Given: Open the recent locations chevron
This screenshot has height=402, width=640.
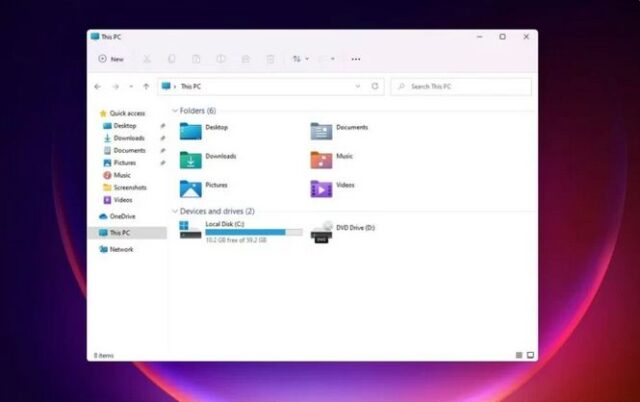Looking at the screenshot, I should click(131, 87).
